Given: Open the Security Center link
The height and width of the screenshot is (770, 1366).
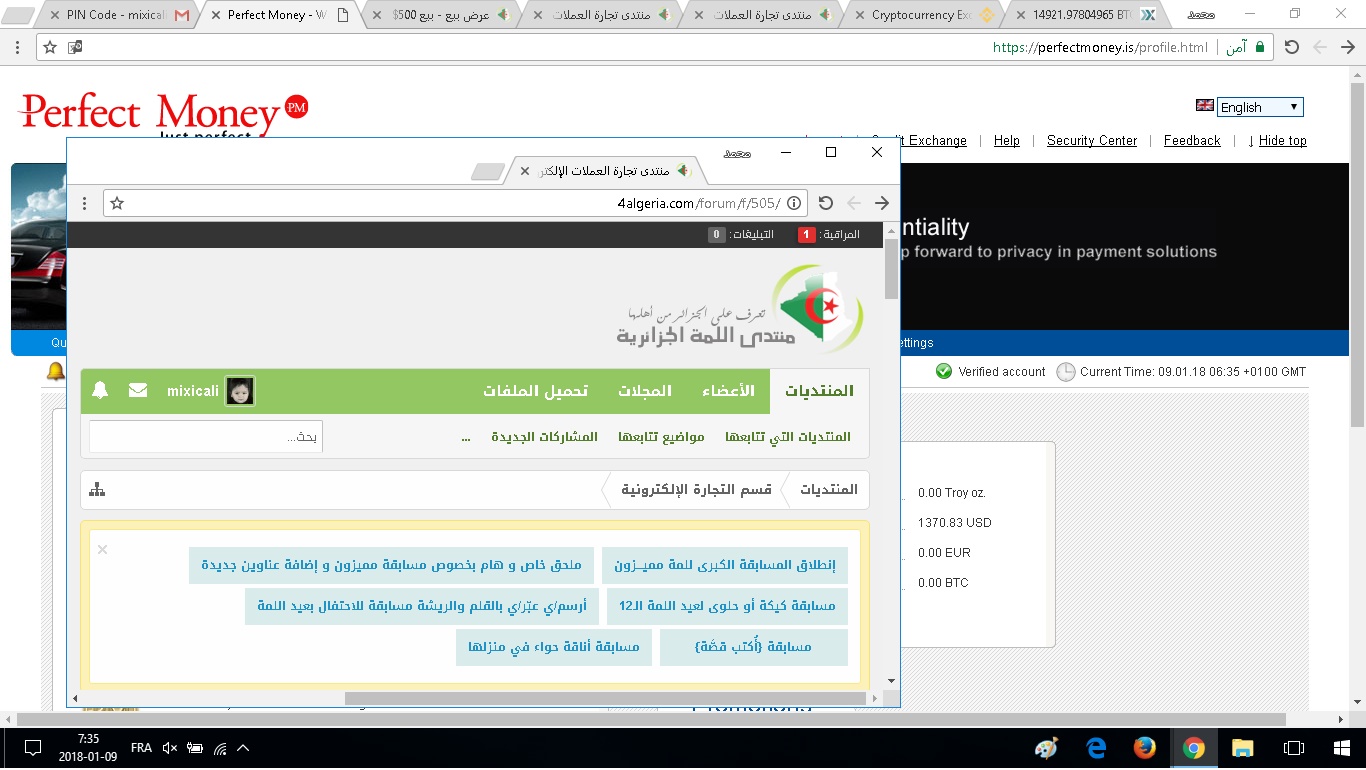Looking at the screenshot, I should 1091,141.
